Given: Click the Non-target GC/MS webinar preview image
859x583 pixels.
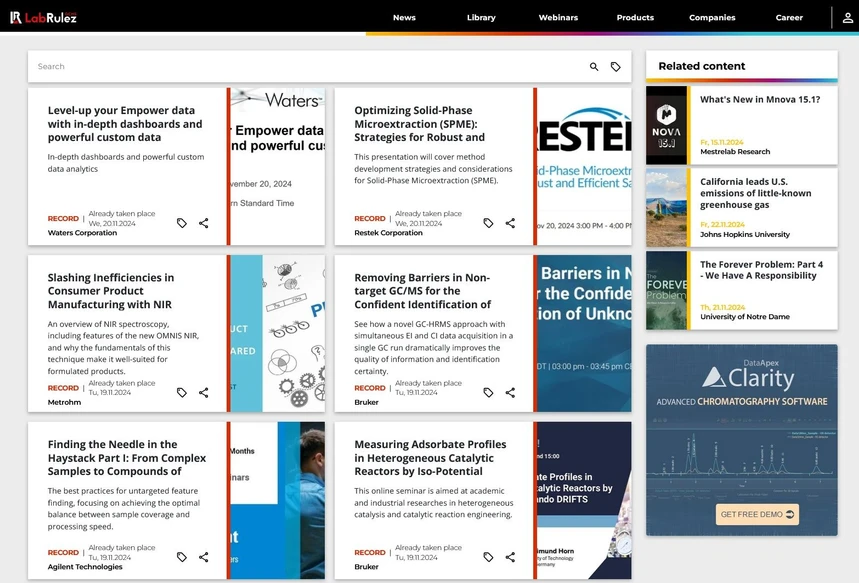Looking at the screenshot, I should (584, 333).
